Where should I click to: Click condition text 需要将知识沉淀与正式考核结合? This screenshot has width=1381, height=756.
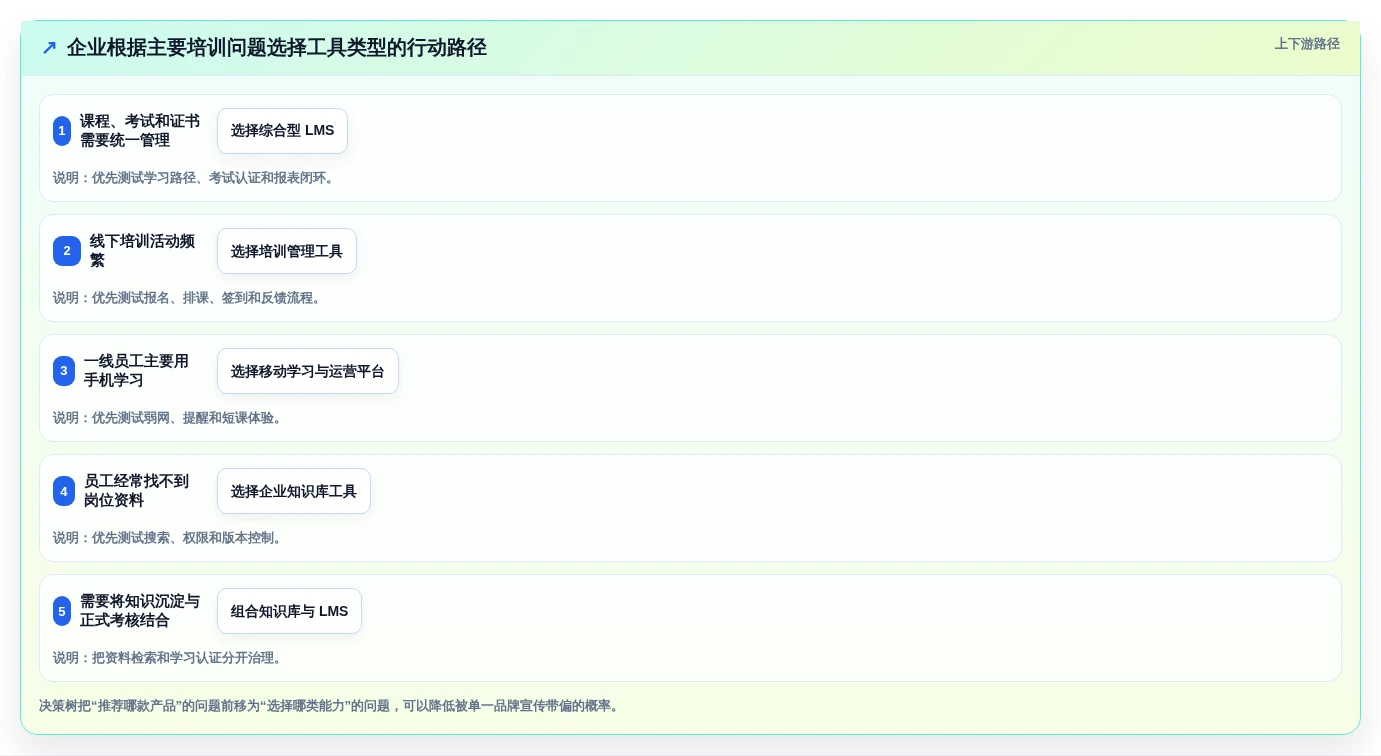140,611
